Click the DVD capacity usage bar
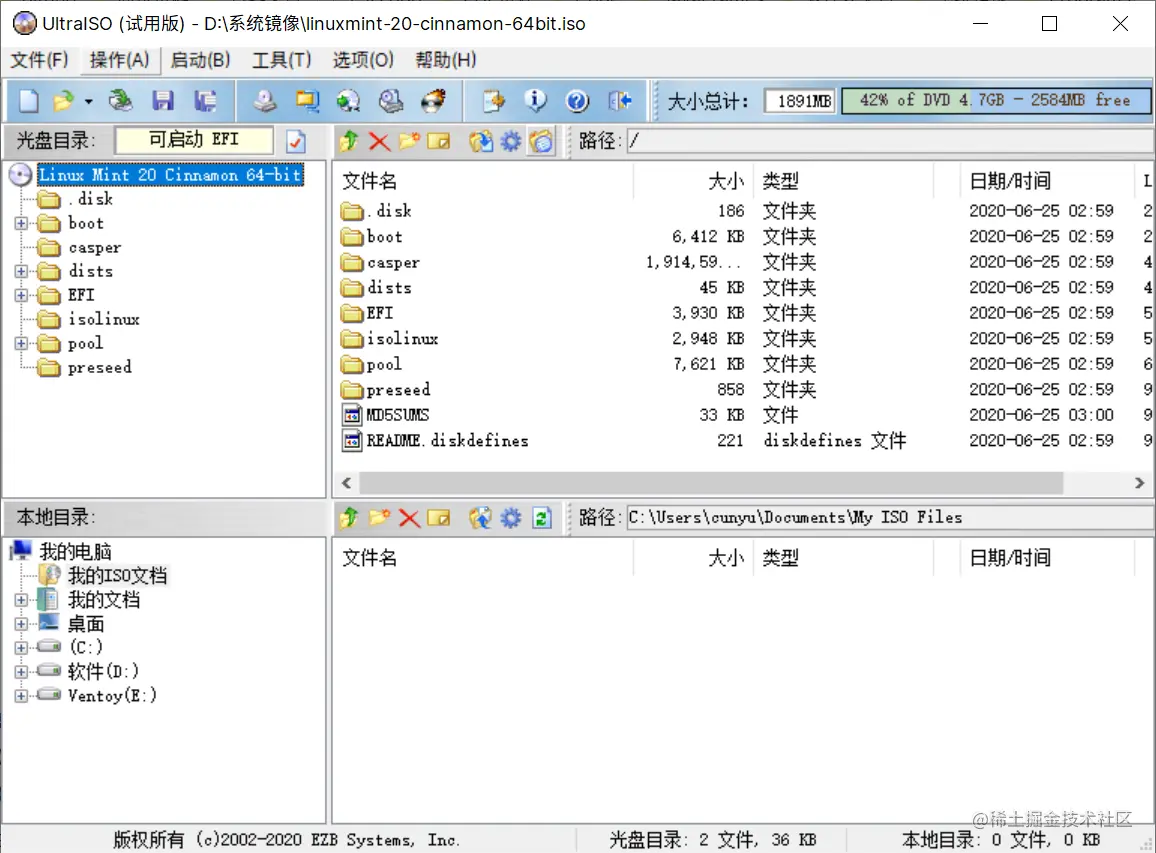The image size is (1156, 853). 995,100
